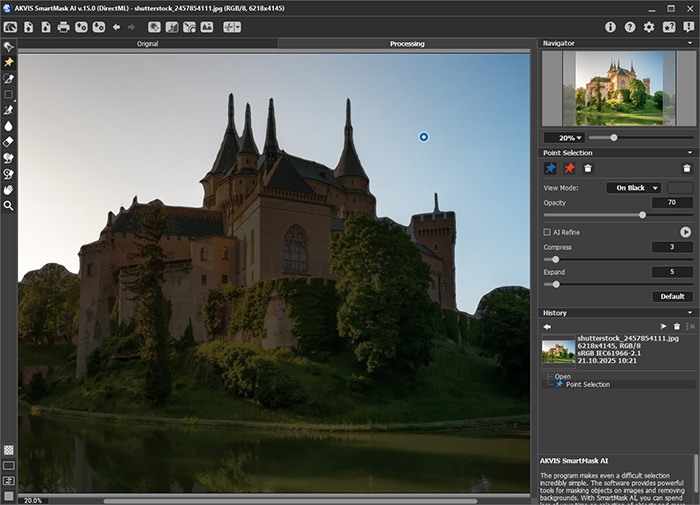Toggle the transparency checkerboard background icon
Screen dimensions: 700x505
[8, 450]
